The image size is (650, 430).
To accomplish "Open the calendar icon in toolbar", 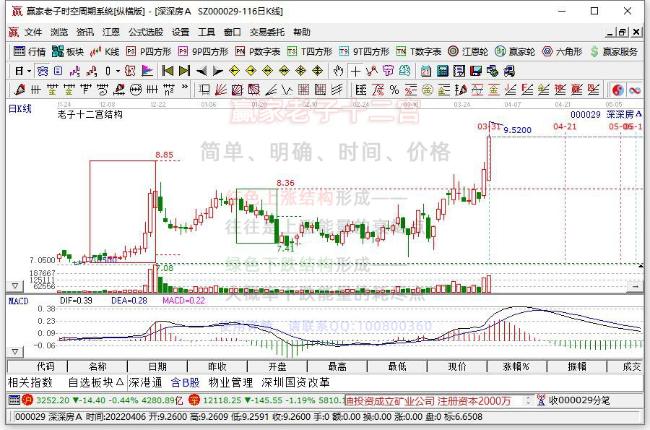I will [x=426, y=71].
